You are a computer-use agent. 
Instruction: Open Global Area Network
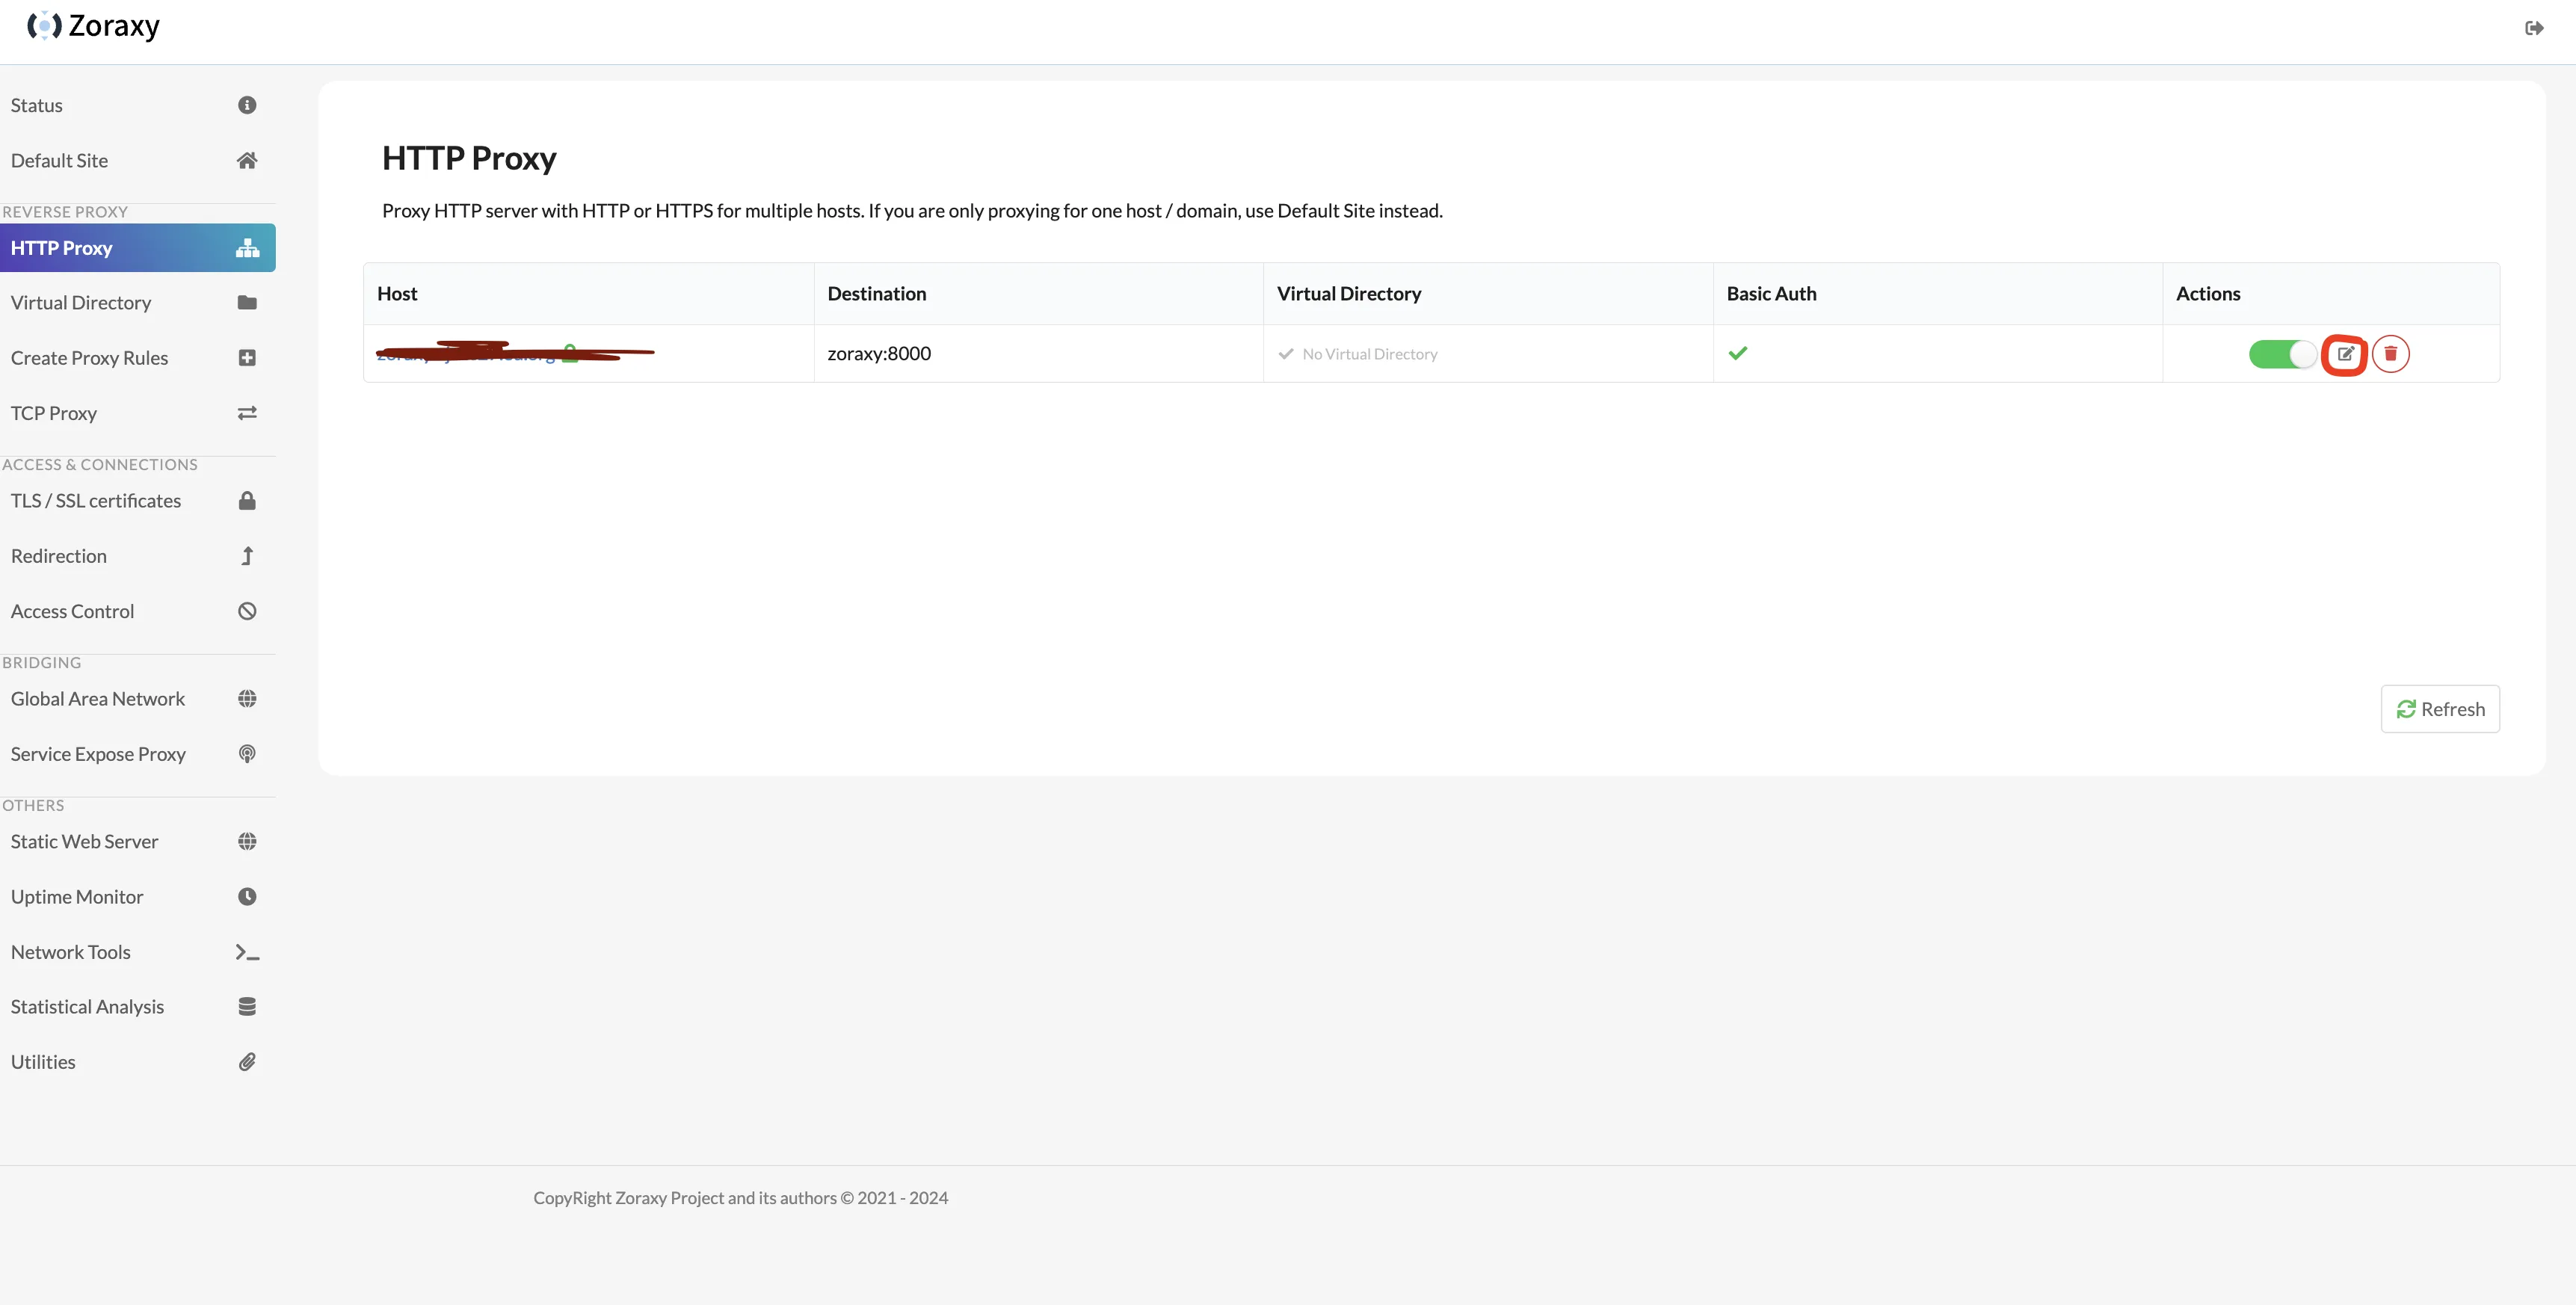click(x=138, y=699)
